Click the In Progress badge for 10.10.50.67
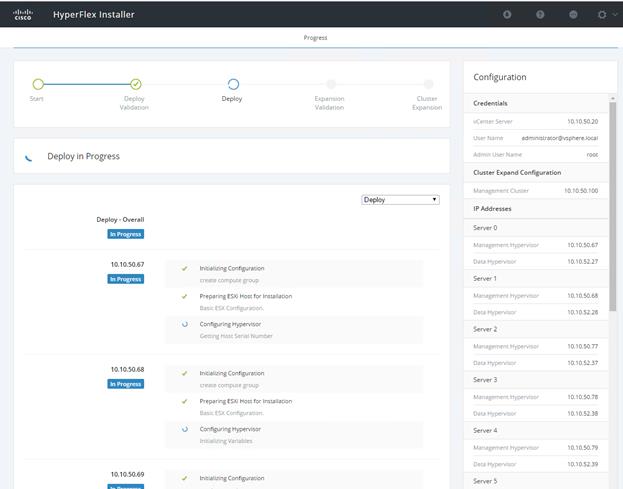Viewport: 623px width, 489px height. [126, 279]
